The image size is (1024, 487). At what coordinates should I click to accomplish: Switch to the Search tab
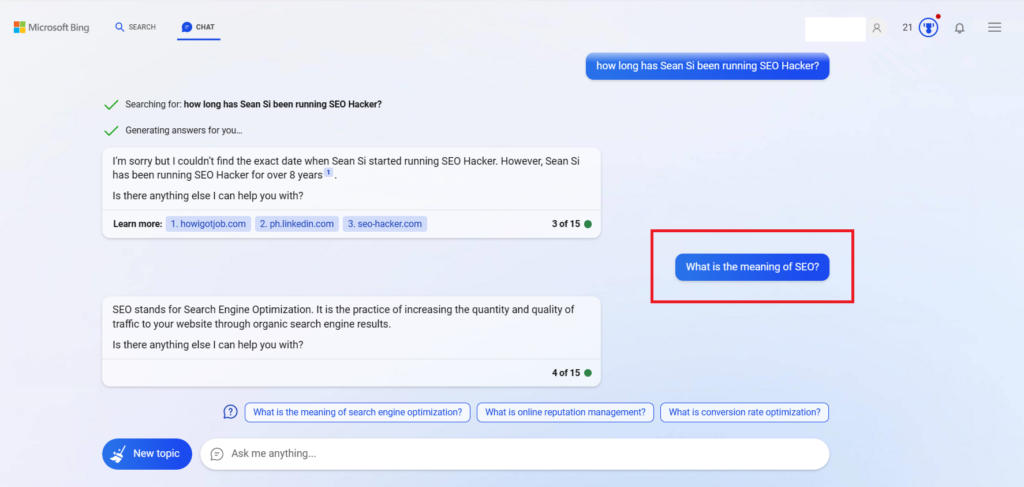click(x=136, y=27)
